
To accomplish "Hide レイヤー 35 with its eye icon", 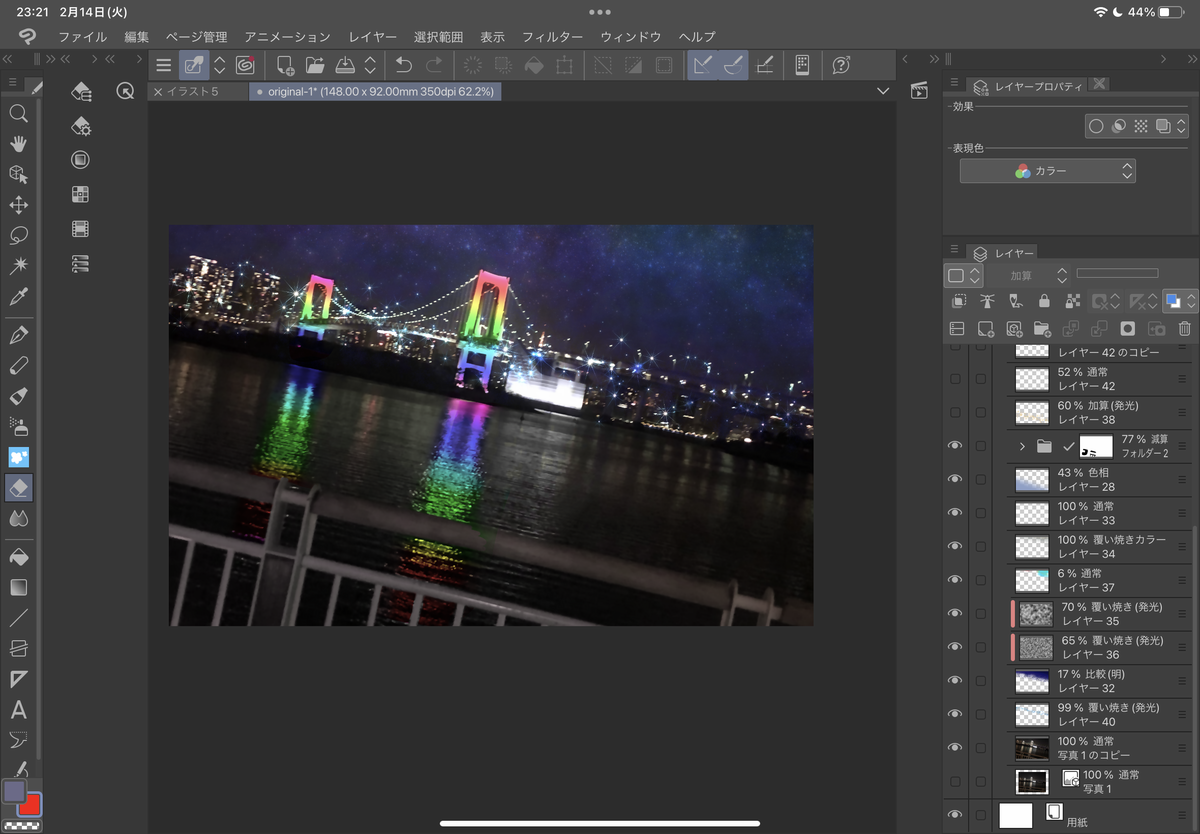I will coord(955,613).
